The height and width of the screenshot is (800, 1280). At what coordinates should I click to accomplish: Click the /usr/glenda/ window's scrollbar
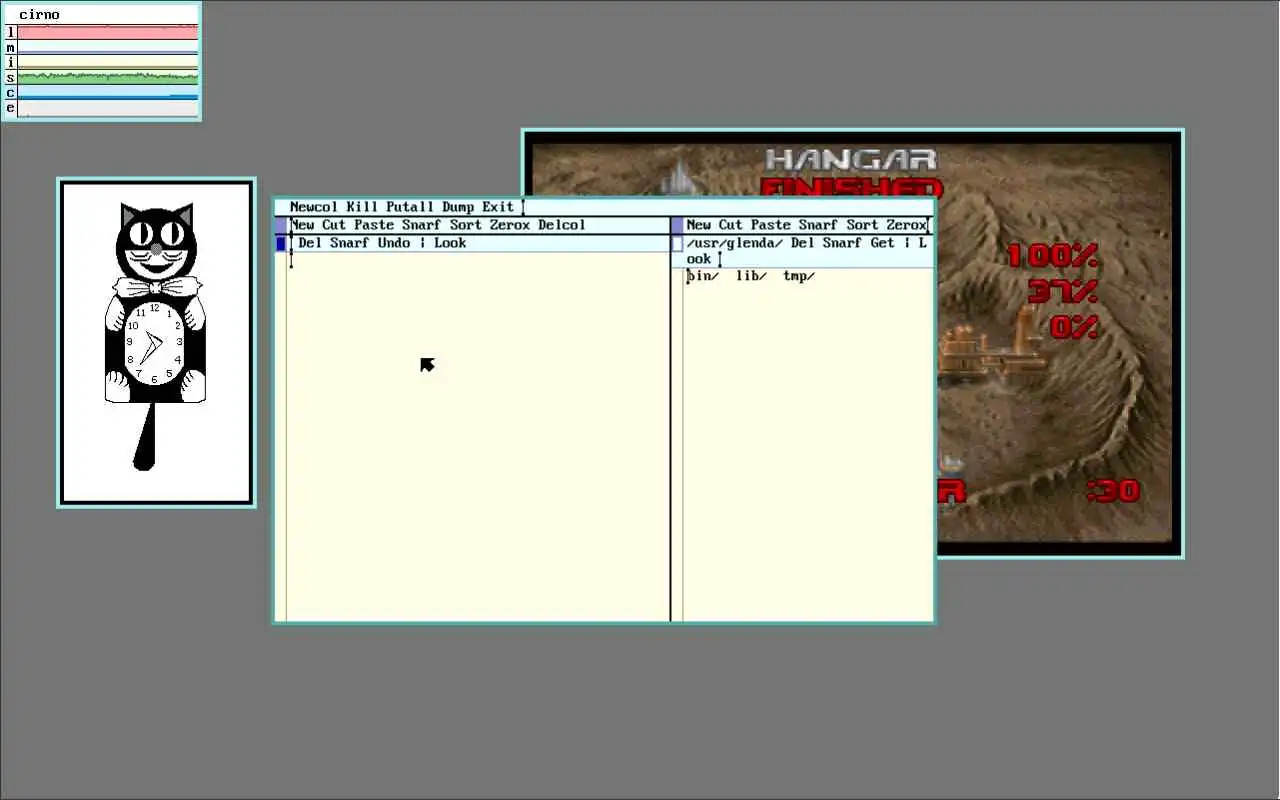coord(677,444)
